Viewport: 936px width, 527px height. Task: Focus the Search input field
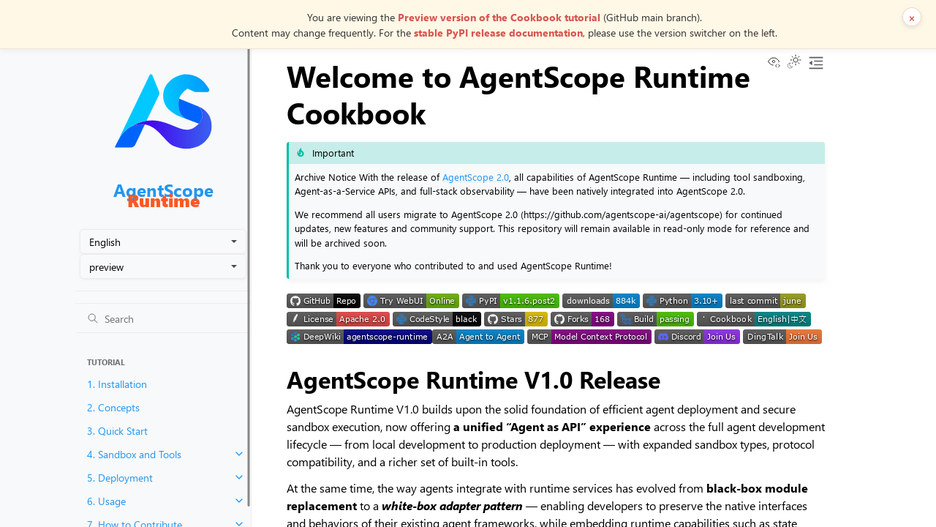[163, 319]
